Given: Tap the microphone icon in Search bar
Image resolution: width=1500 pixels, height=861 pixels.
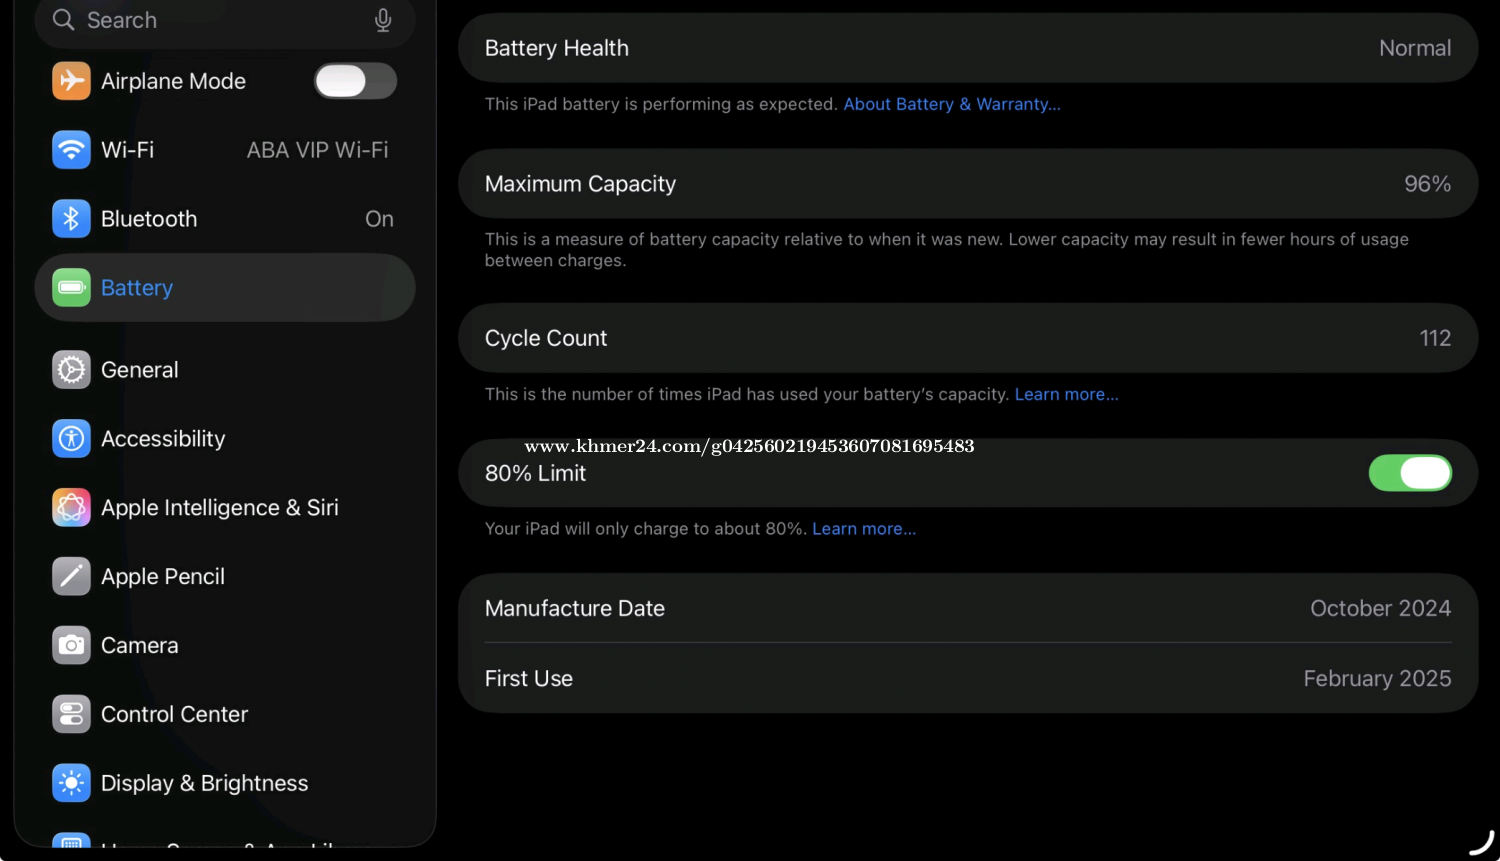Looking at the screenshot, I should tap(383, 20).
